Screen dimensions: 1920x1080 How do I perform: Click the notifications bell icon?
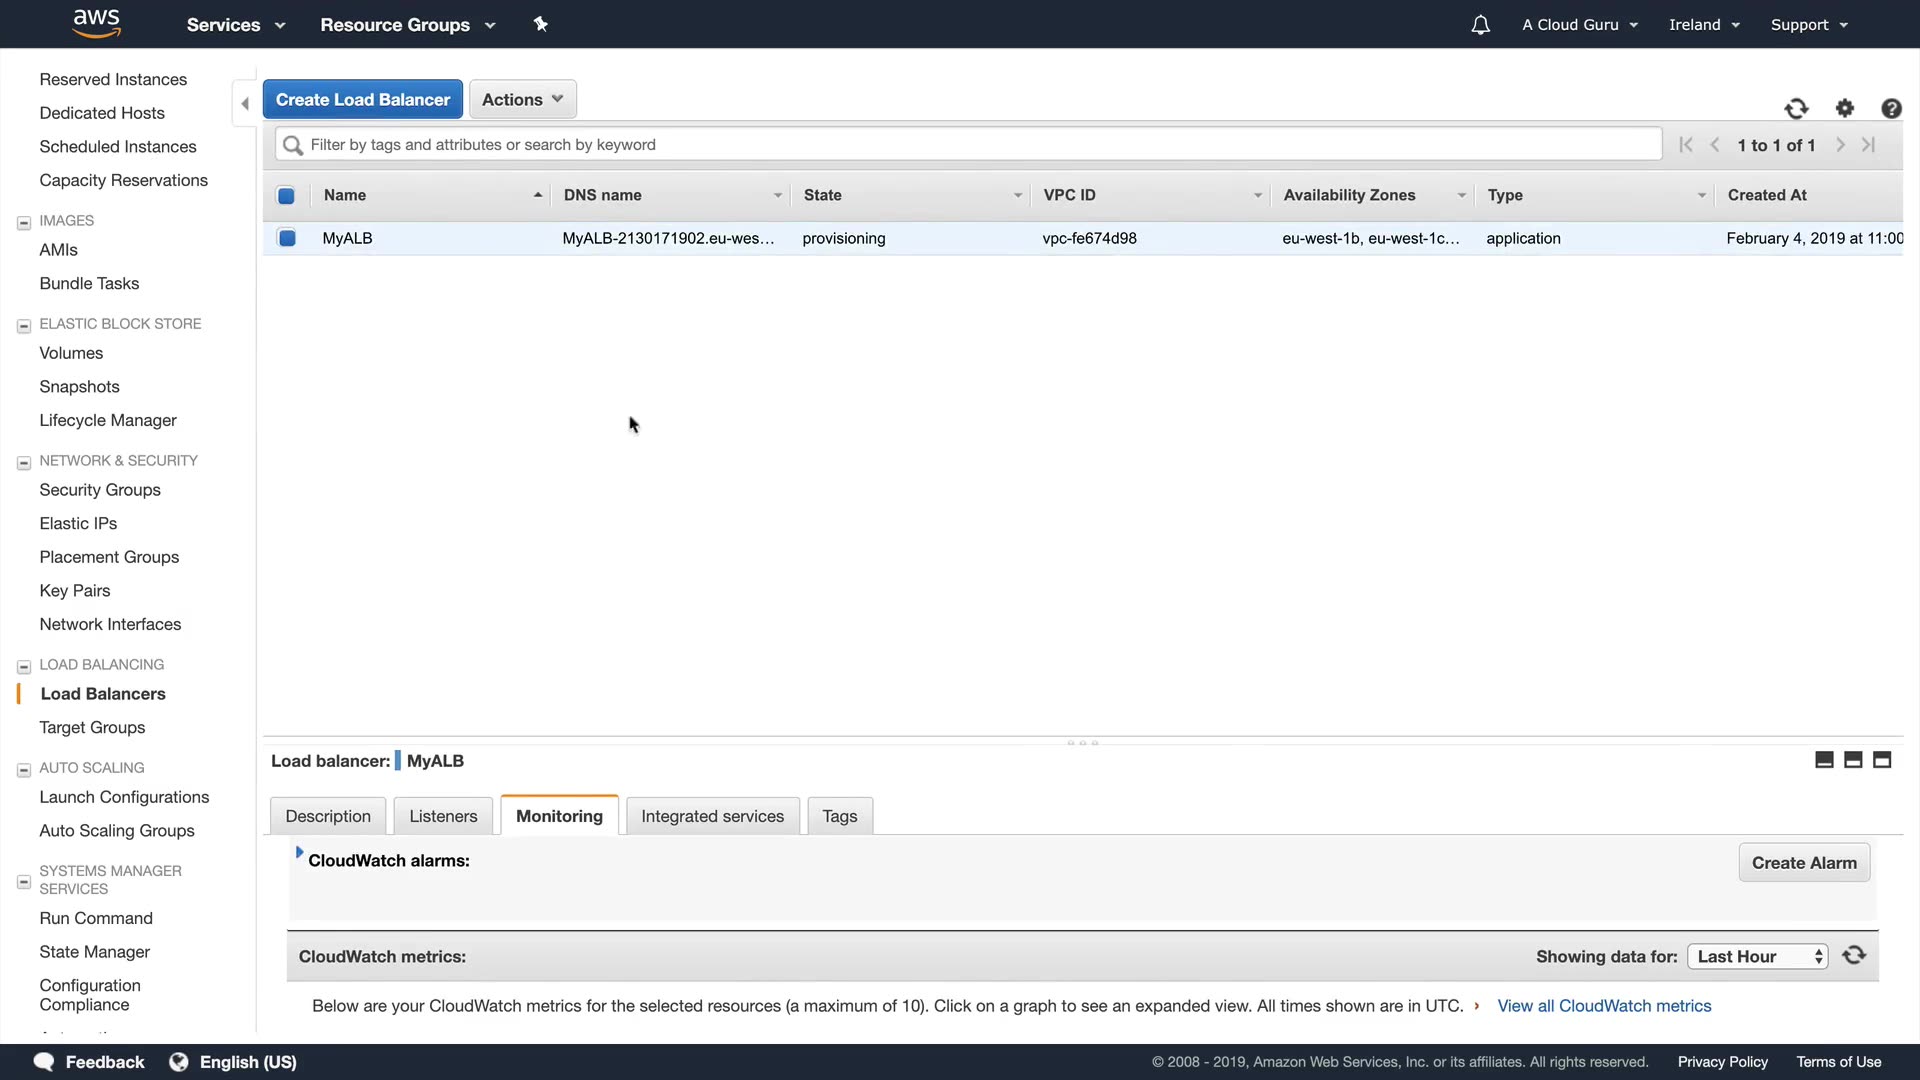click(x=1480, y=25)
